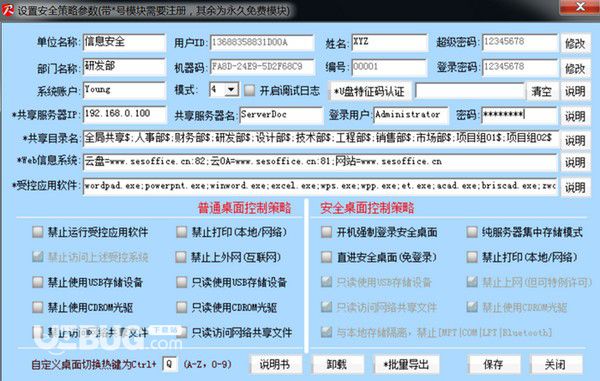The image size is (600, 381).
Task: Open 说明 for the 共享服务器IP row
Action: 575,116
